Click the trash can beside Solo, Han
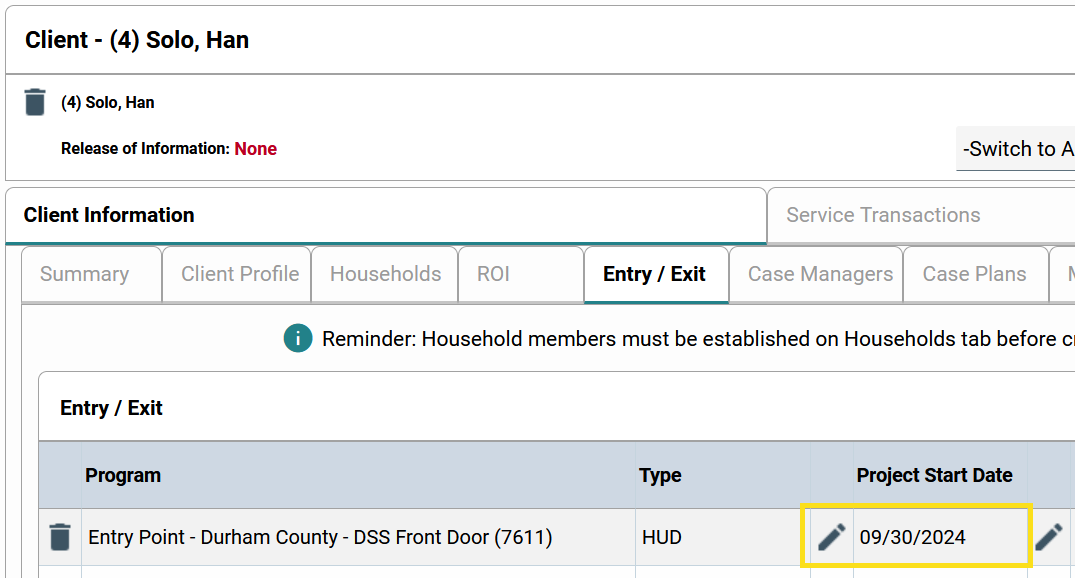This screenshot has width=1075, height=578. [x=34, y=102]
